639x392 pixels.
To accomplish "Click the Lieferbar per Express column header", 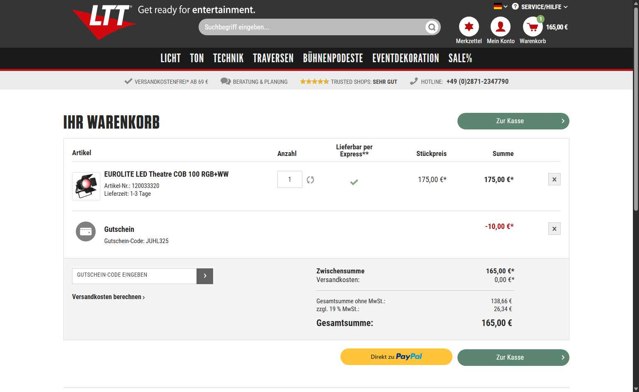I will 354,150.
